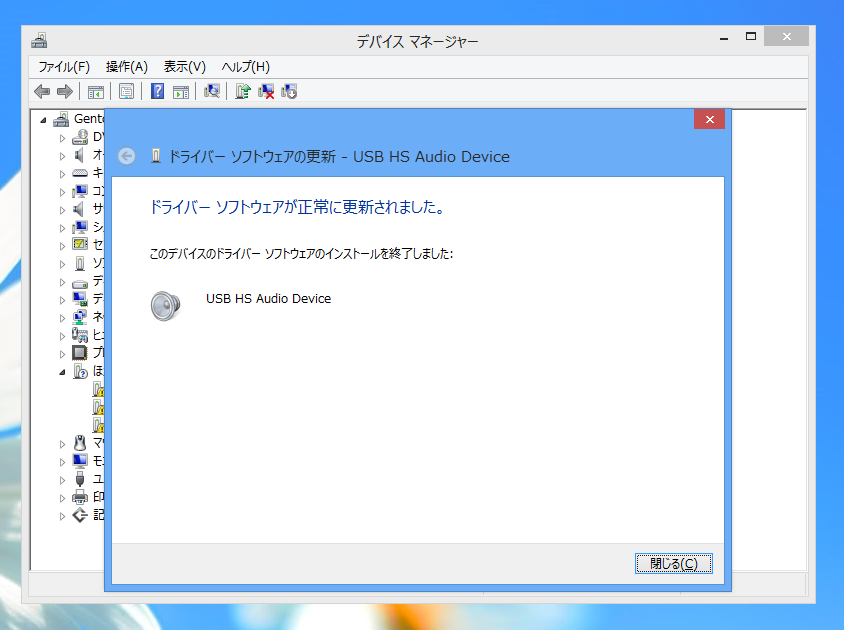Click Update driver software toolbar icon
This screenshot has height=630, width=844.
point(243,91)
